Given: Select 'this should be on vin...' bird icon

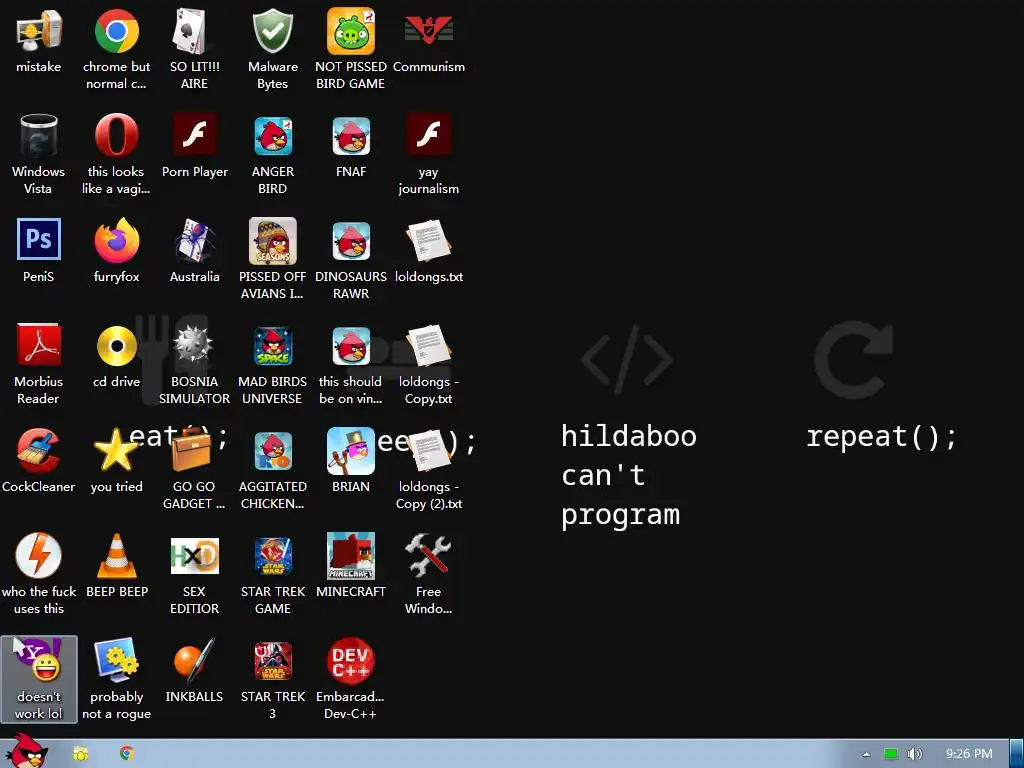Looking at the screenshot, I should coord(351,346).
